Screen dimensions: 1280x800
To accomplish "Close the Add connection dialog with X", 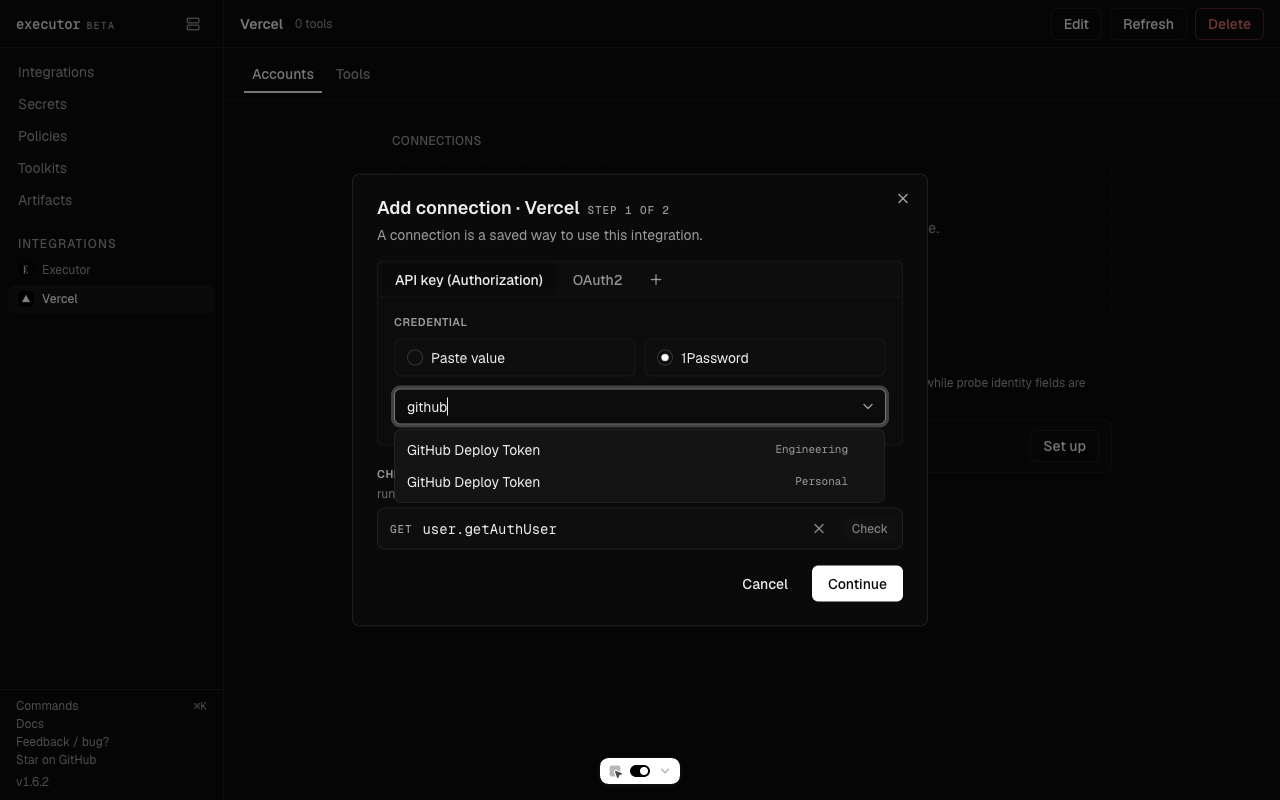I will (x=903, y=199).
